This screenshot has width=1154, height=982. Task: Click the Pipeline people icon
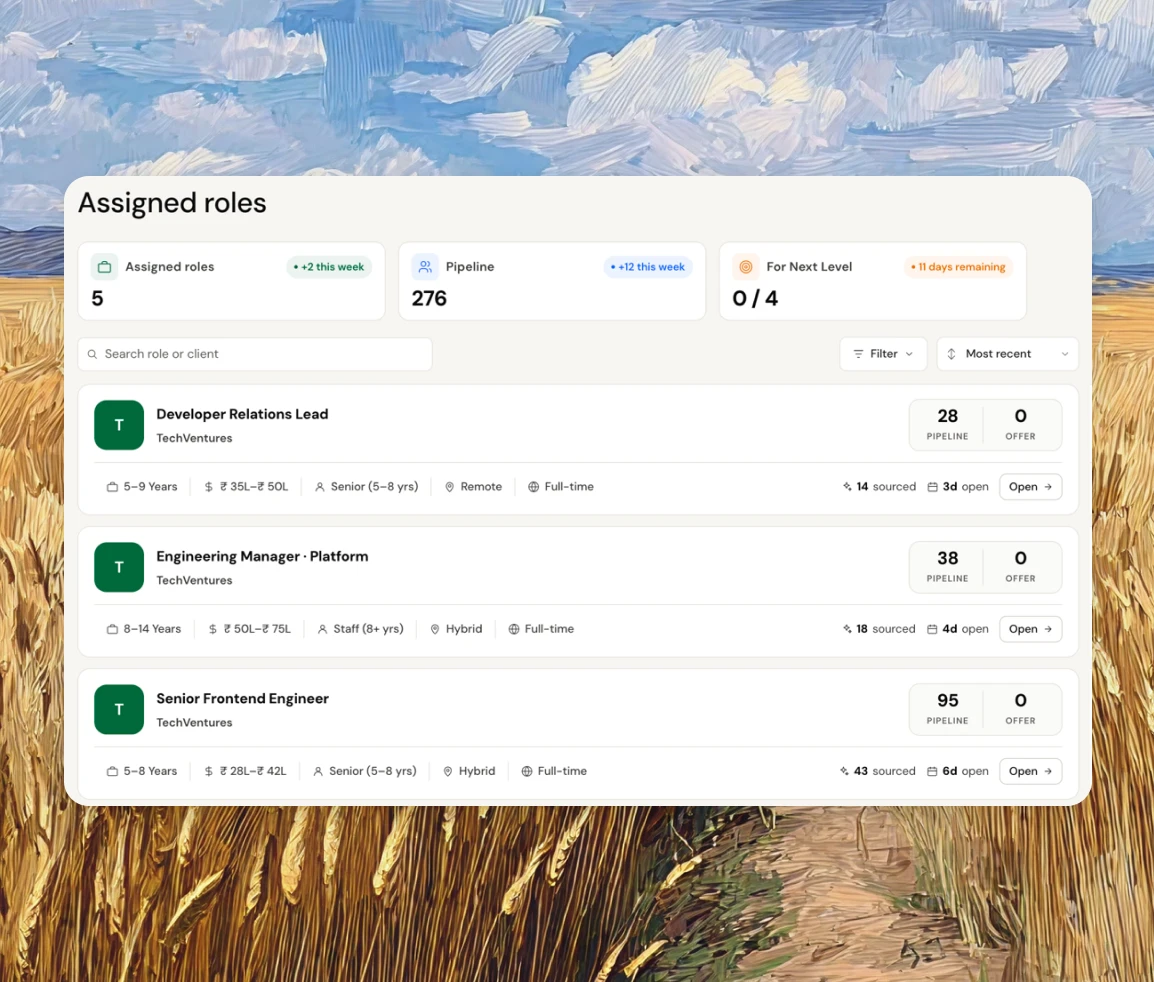tap(425, 266)
